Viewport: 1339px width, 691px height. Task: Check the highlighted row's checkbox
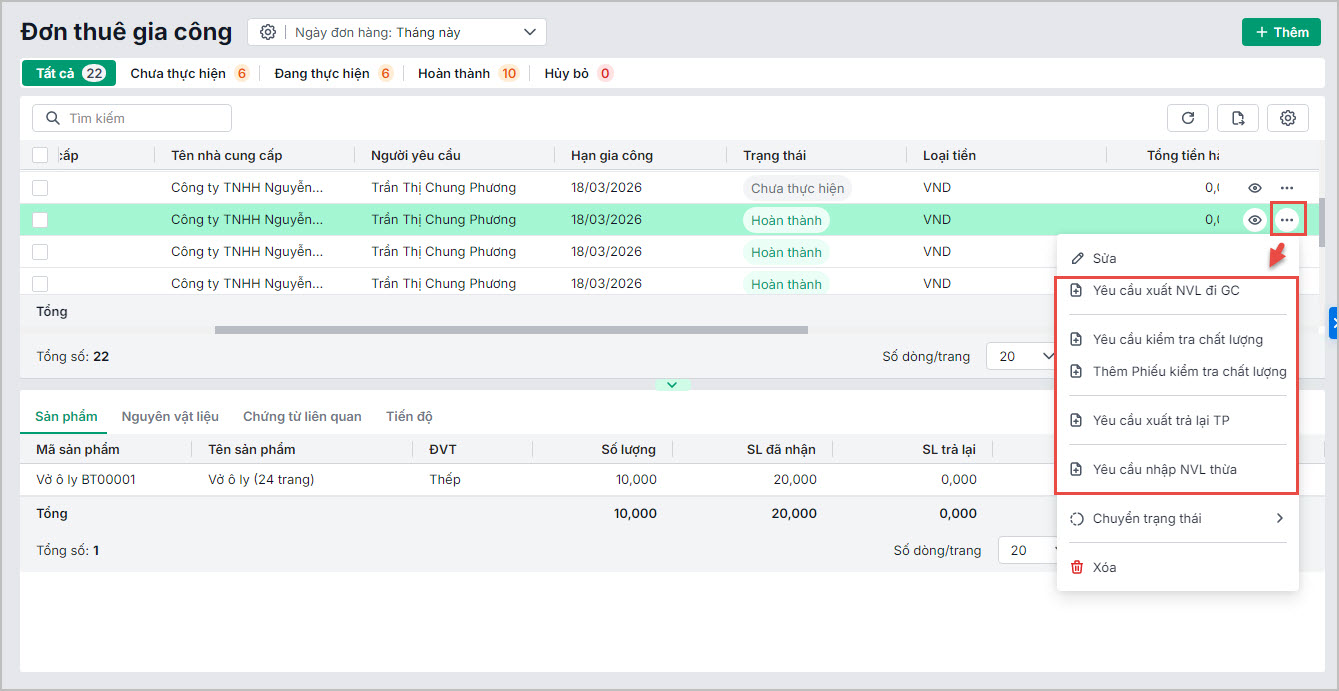click(40, 220)
